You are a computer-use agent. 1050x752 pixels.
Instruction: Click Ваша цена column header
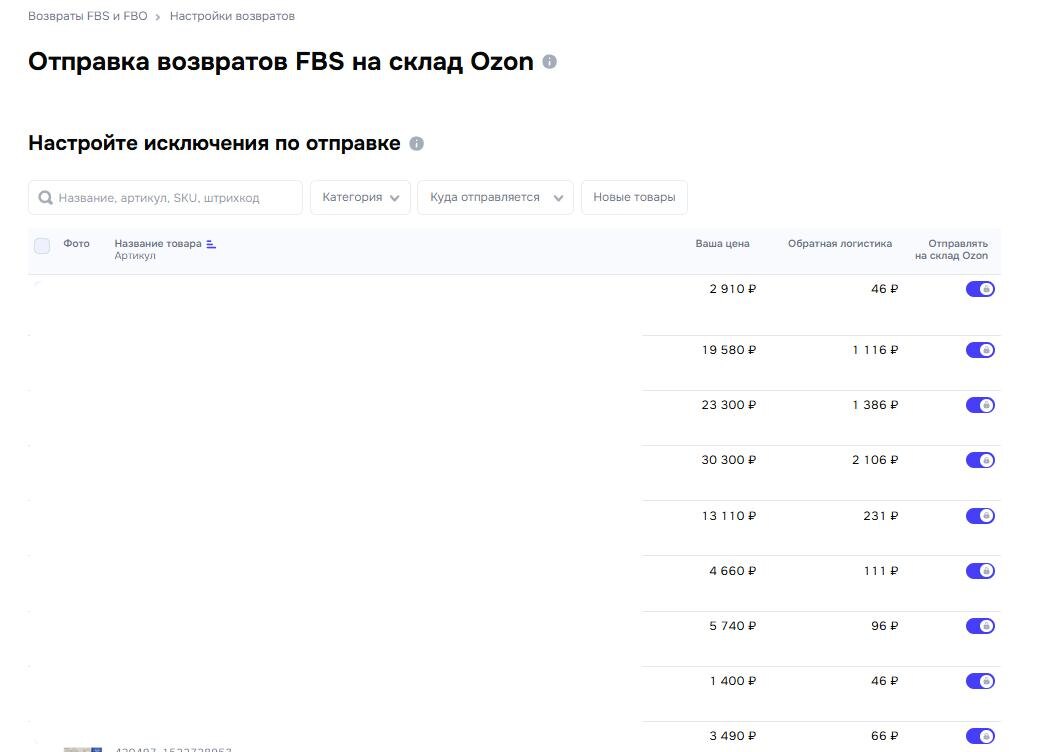tap(723, 244)
